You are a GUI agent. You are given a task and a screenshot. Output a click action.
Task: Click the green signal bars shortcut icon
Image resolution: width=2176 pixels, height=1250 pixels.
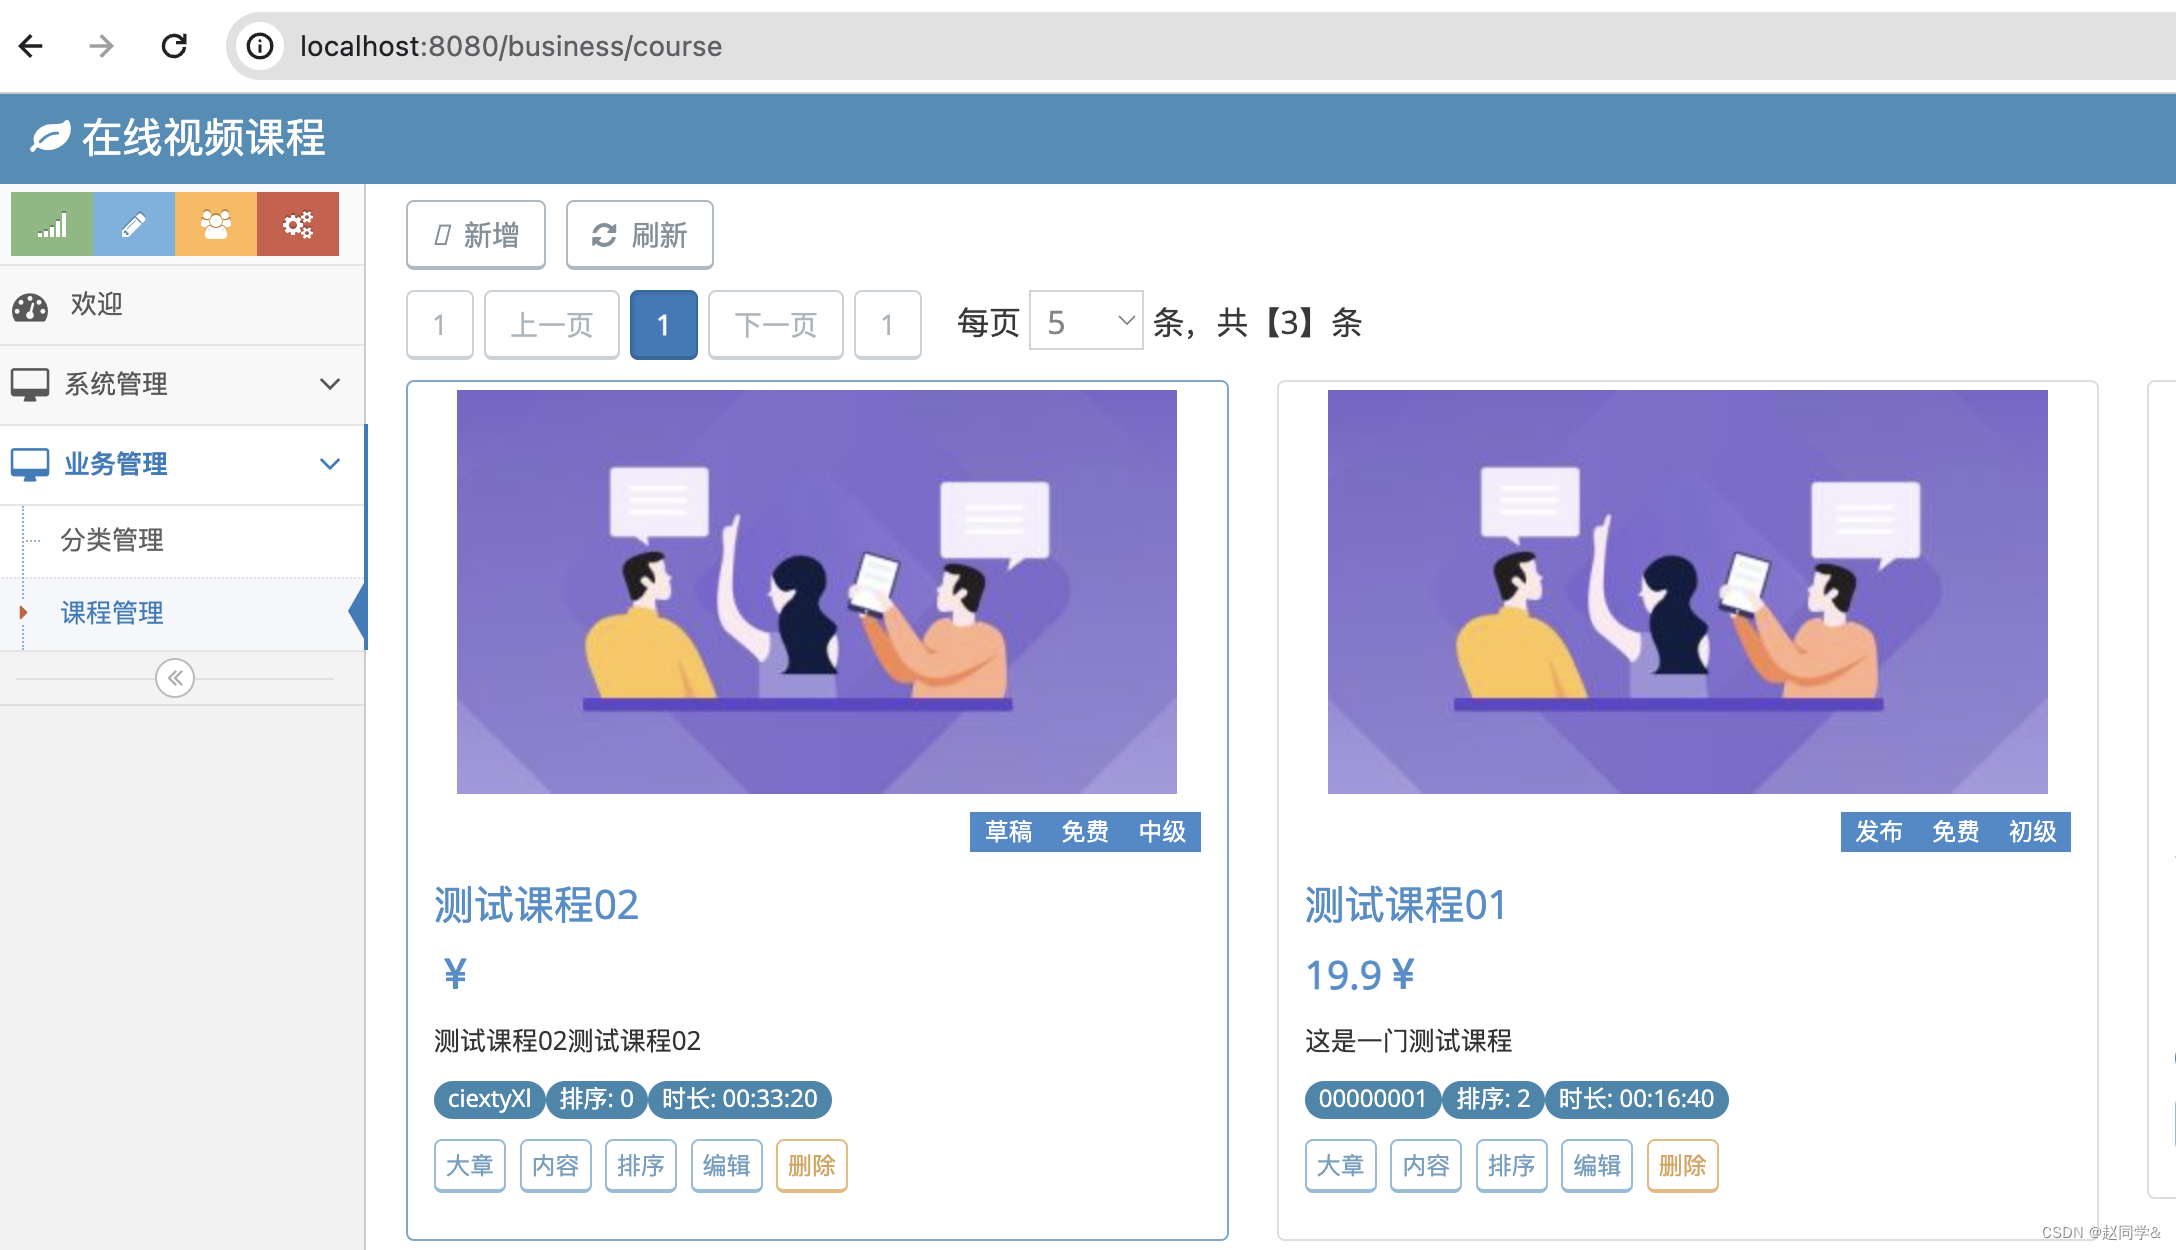pos(52,224)
